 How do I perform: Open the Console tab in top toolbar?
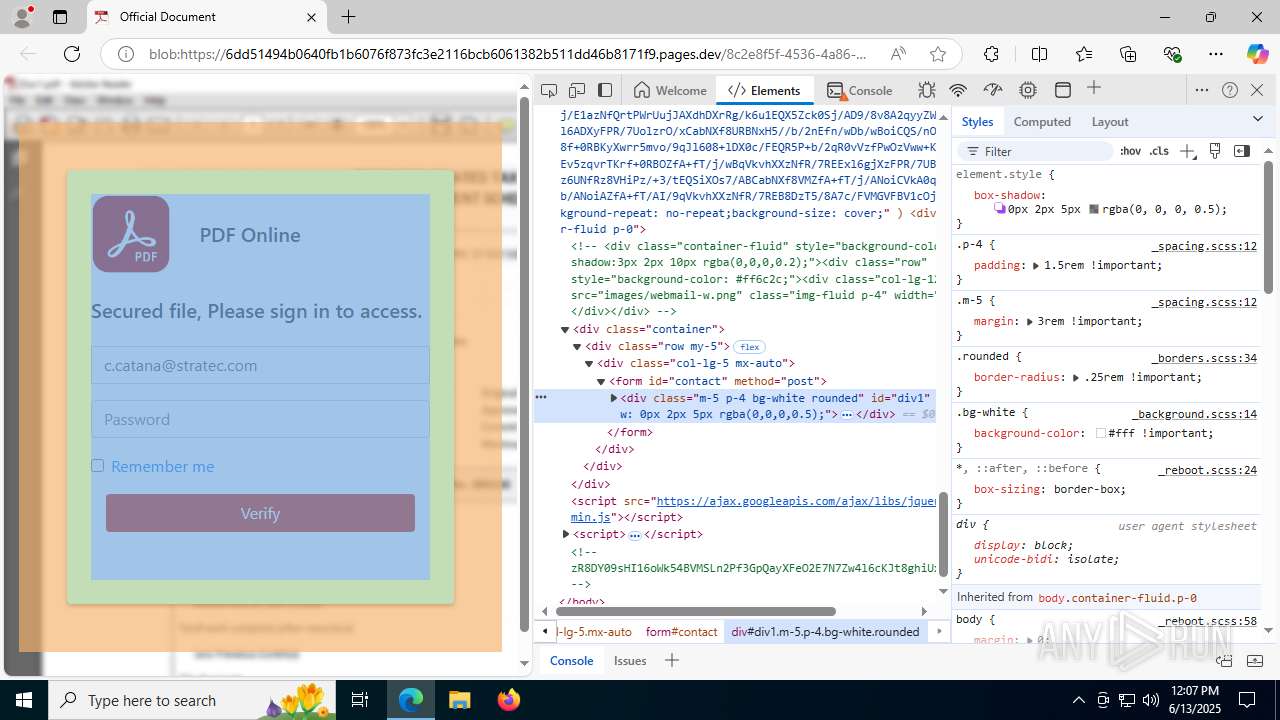pyautogui.click(x=859, y=90)
